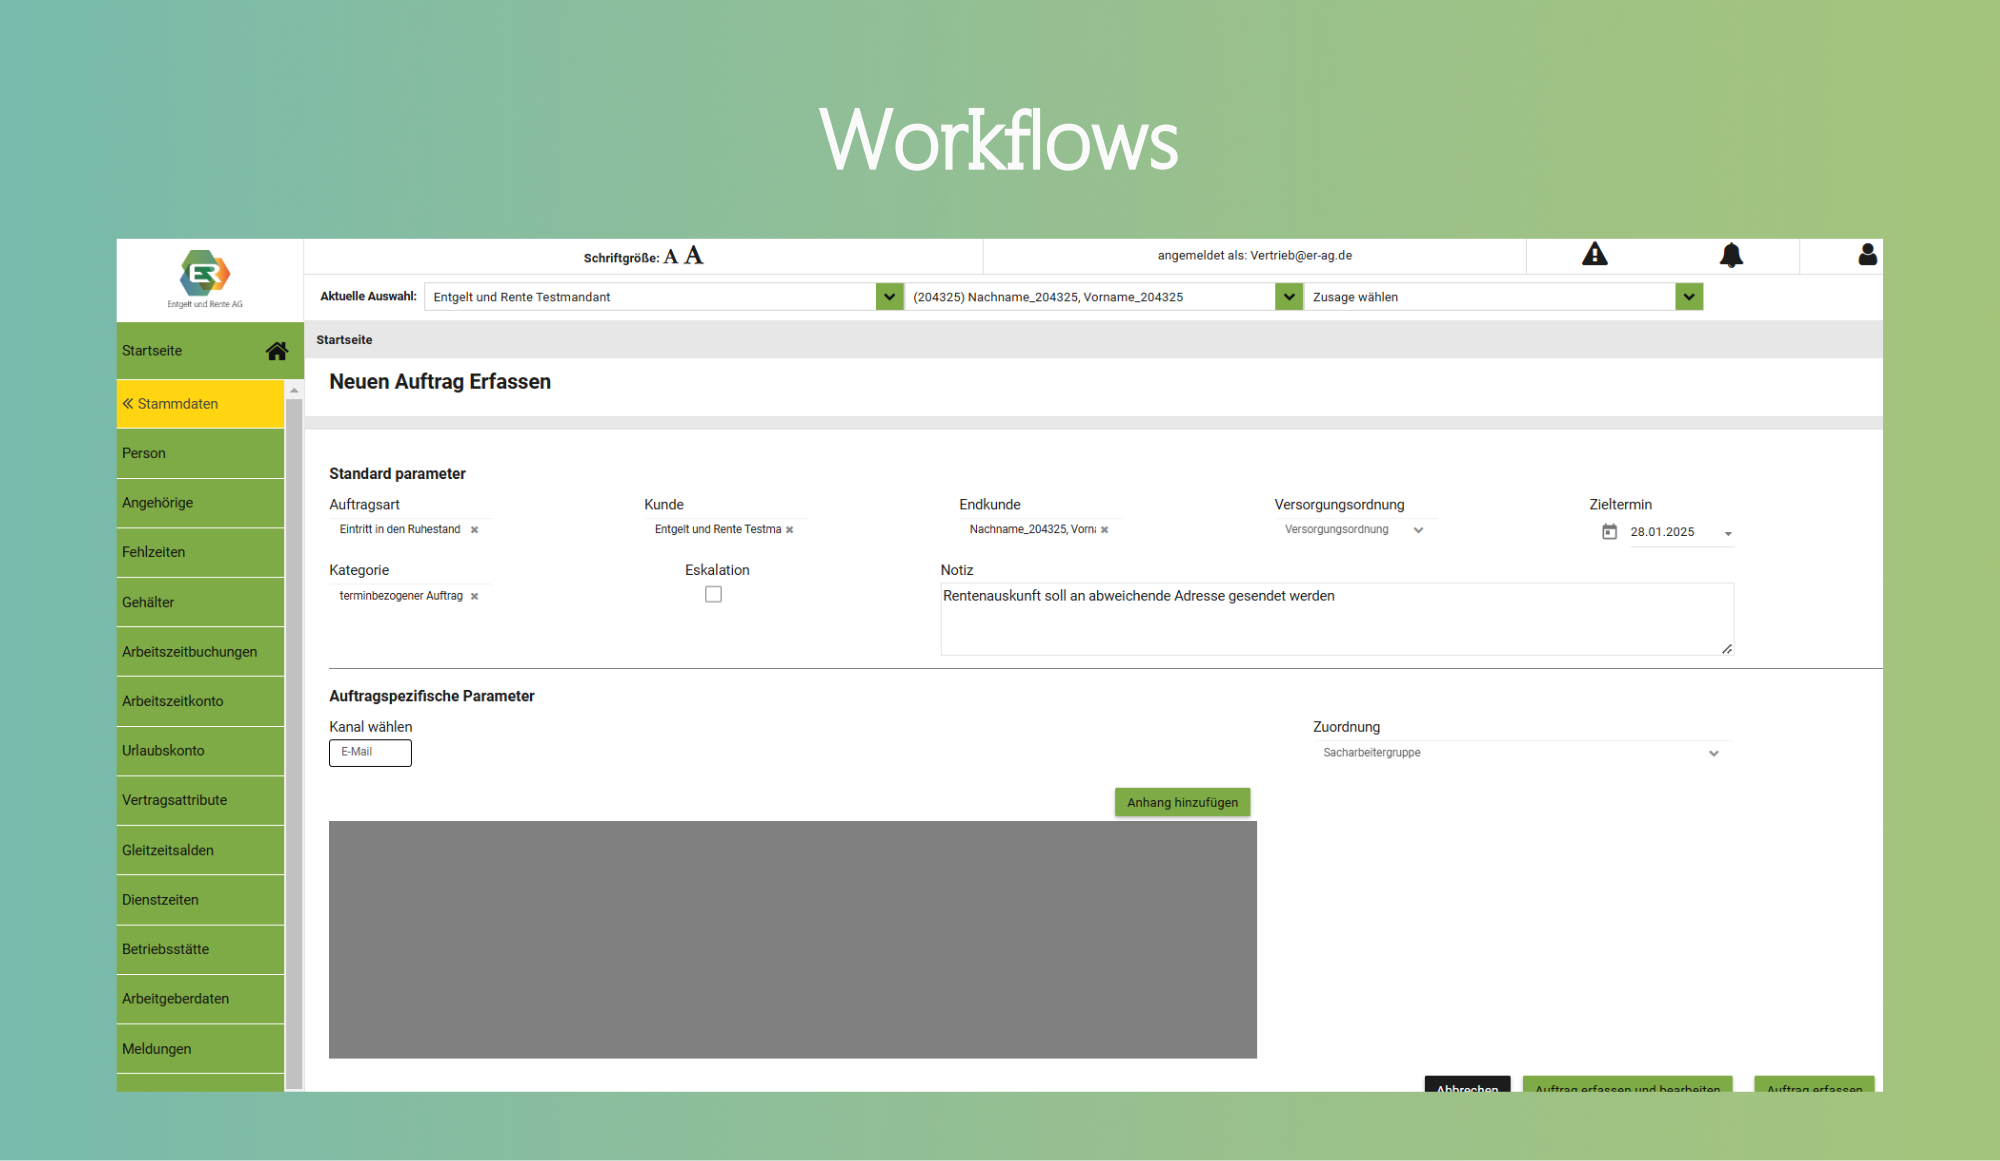The image size is (2000, 1161).
Task: Click the Anhang hinzufügen button
Action: 1181,802
